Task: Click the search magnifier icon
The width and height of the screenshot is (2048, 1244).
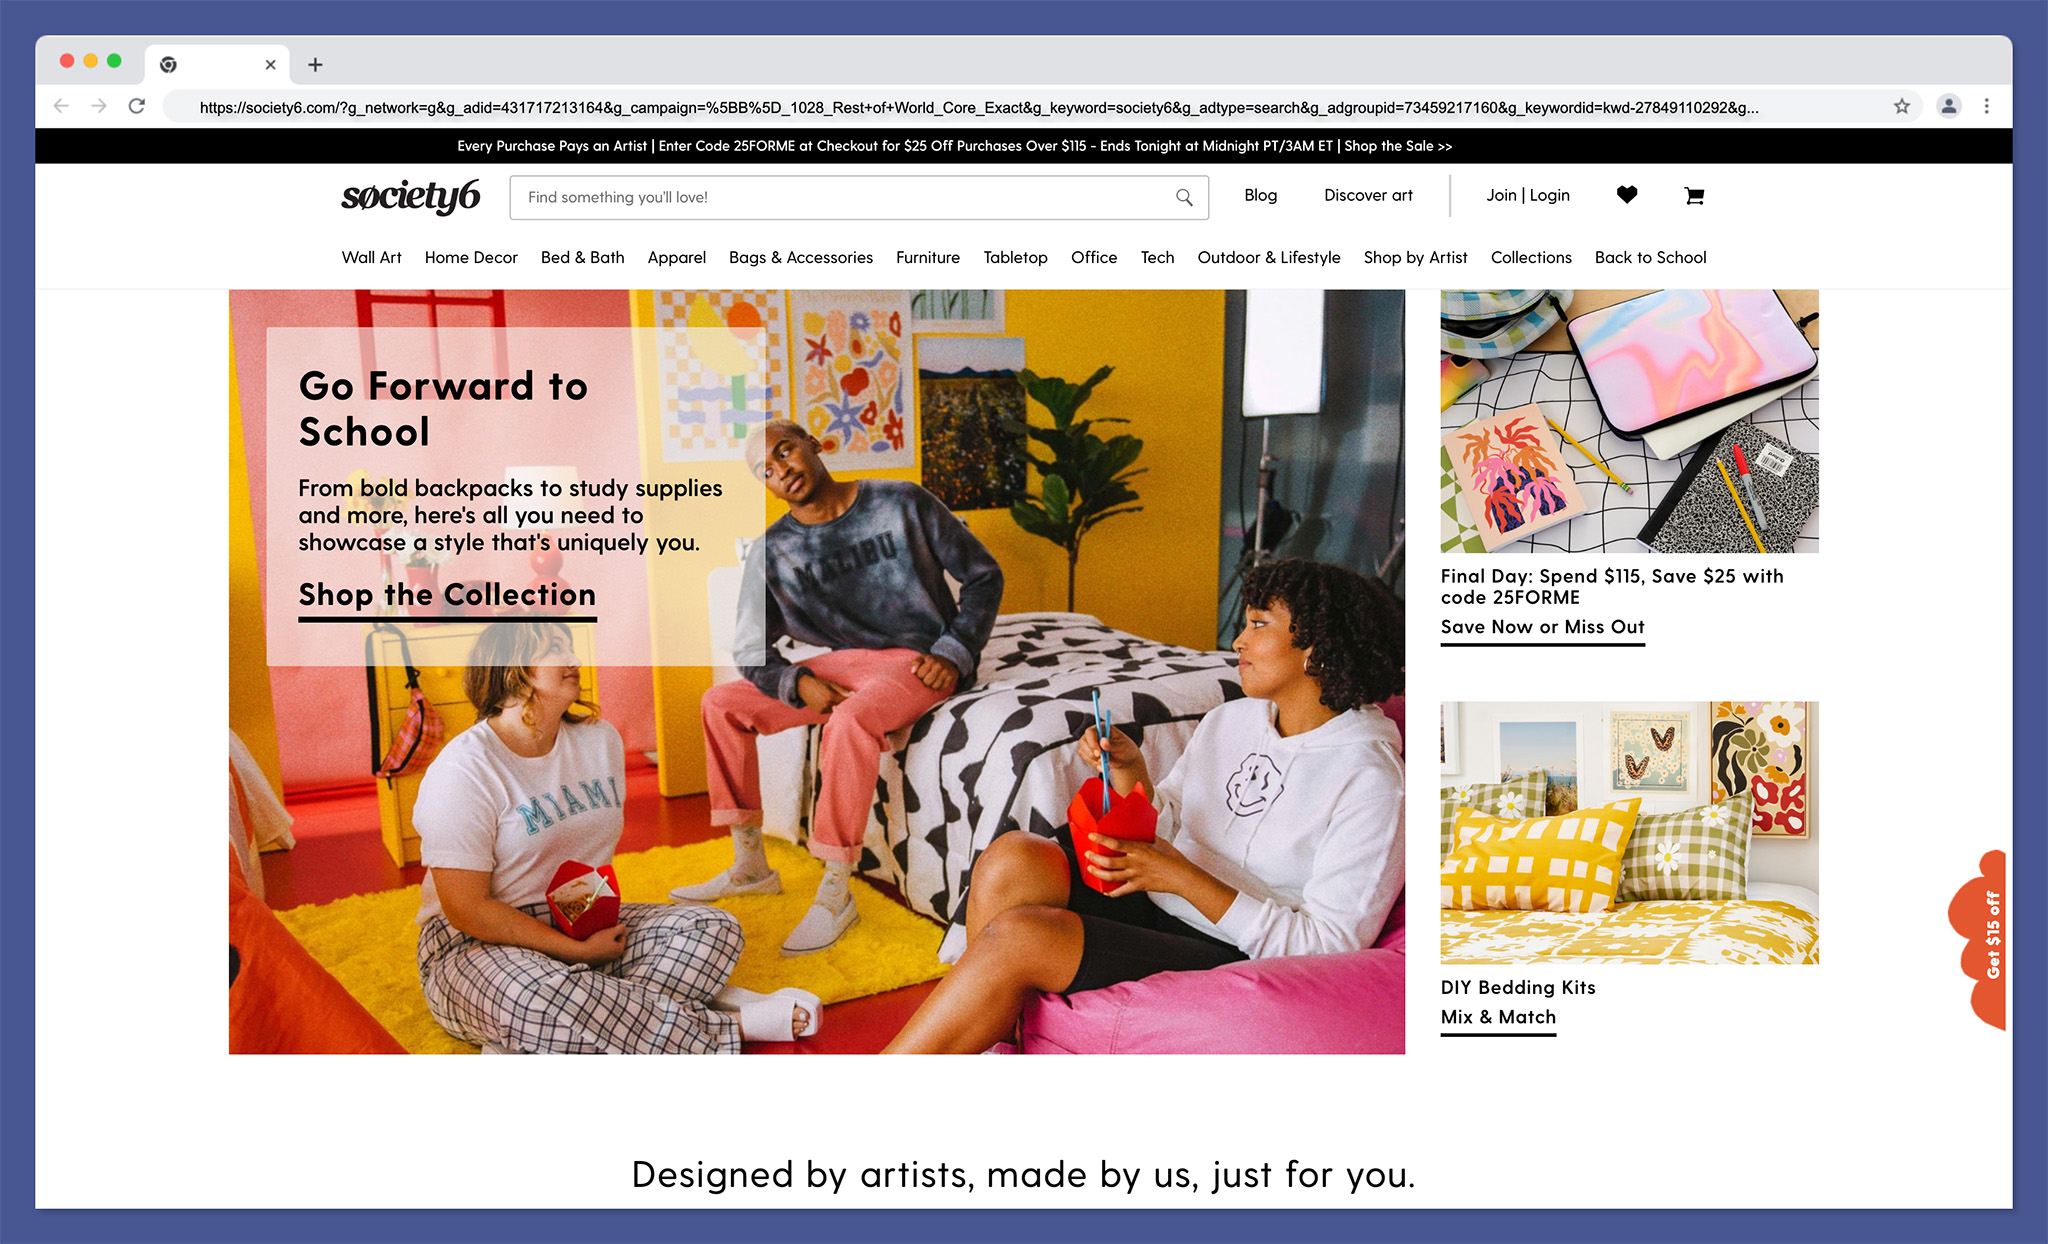Action: pos(1184,197)
